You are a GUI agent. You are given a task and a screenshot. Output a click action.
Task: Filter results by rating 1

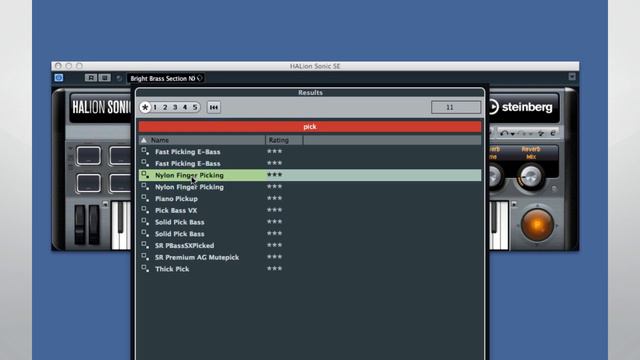coord(155,107)
